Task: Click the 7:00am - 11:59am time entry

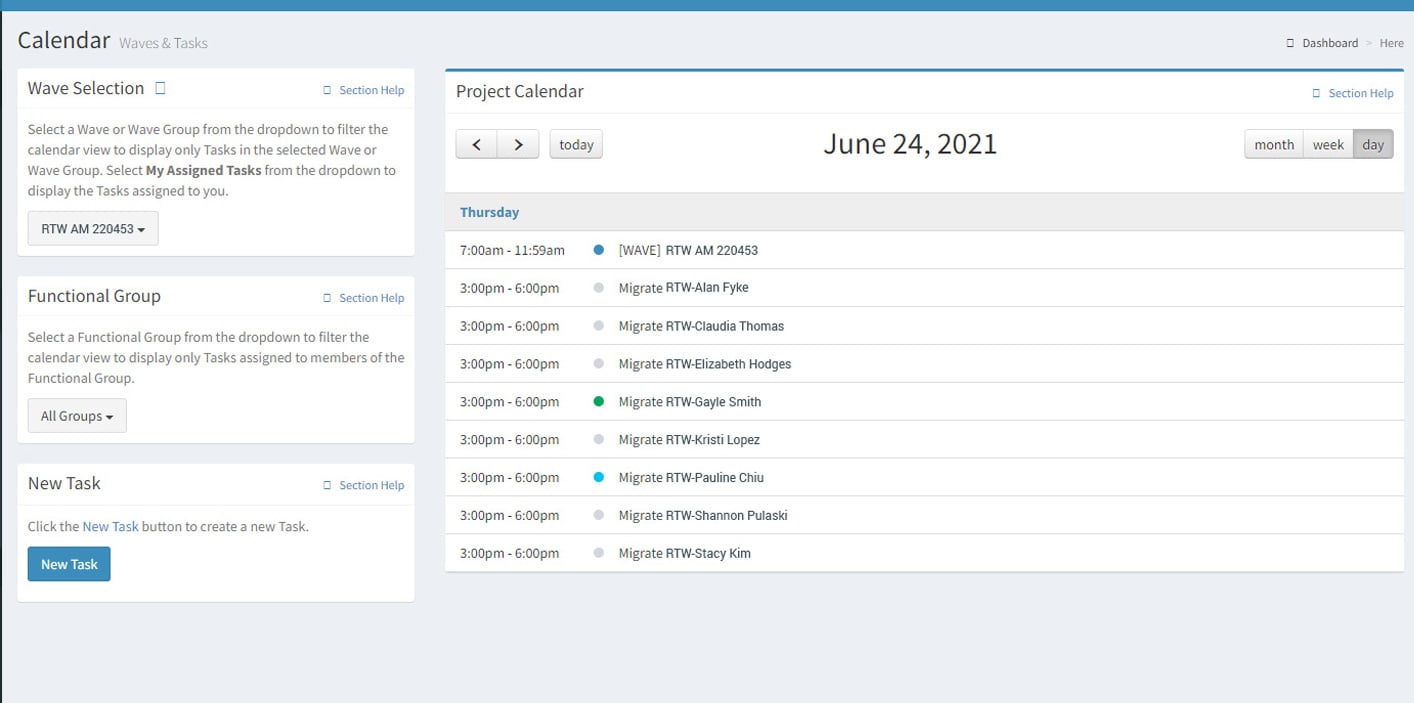Action: coord(512,250)
